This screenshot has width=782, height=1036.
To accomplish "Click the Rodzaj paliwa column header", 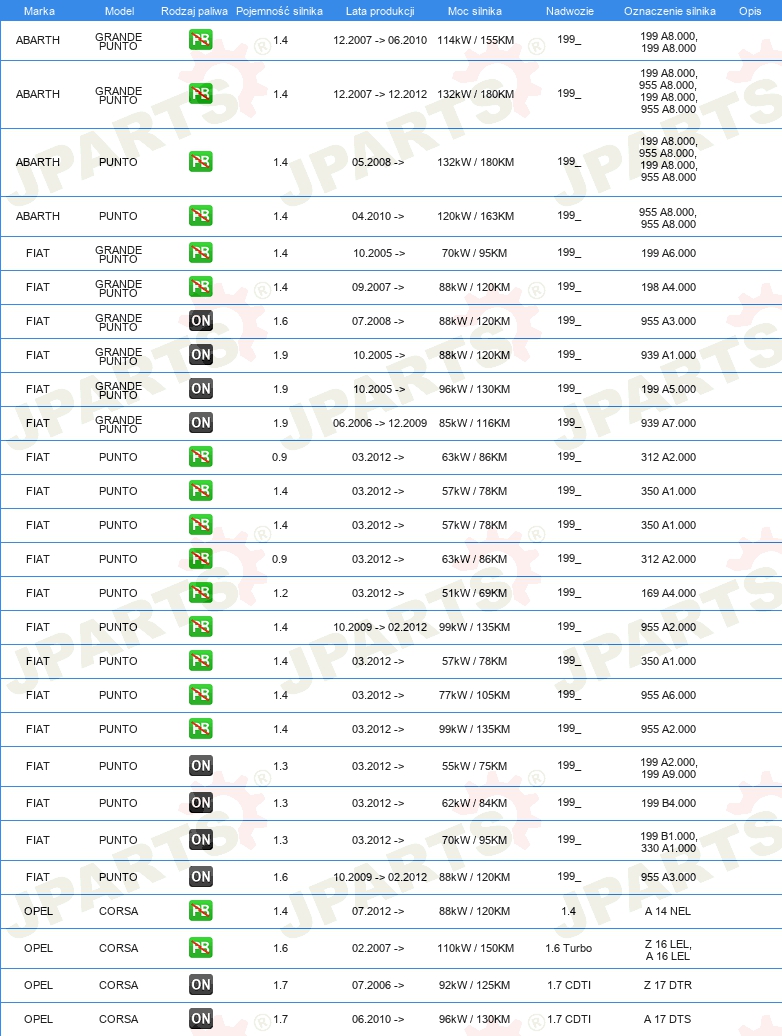I will (x=194, y=11).
